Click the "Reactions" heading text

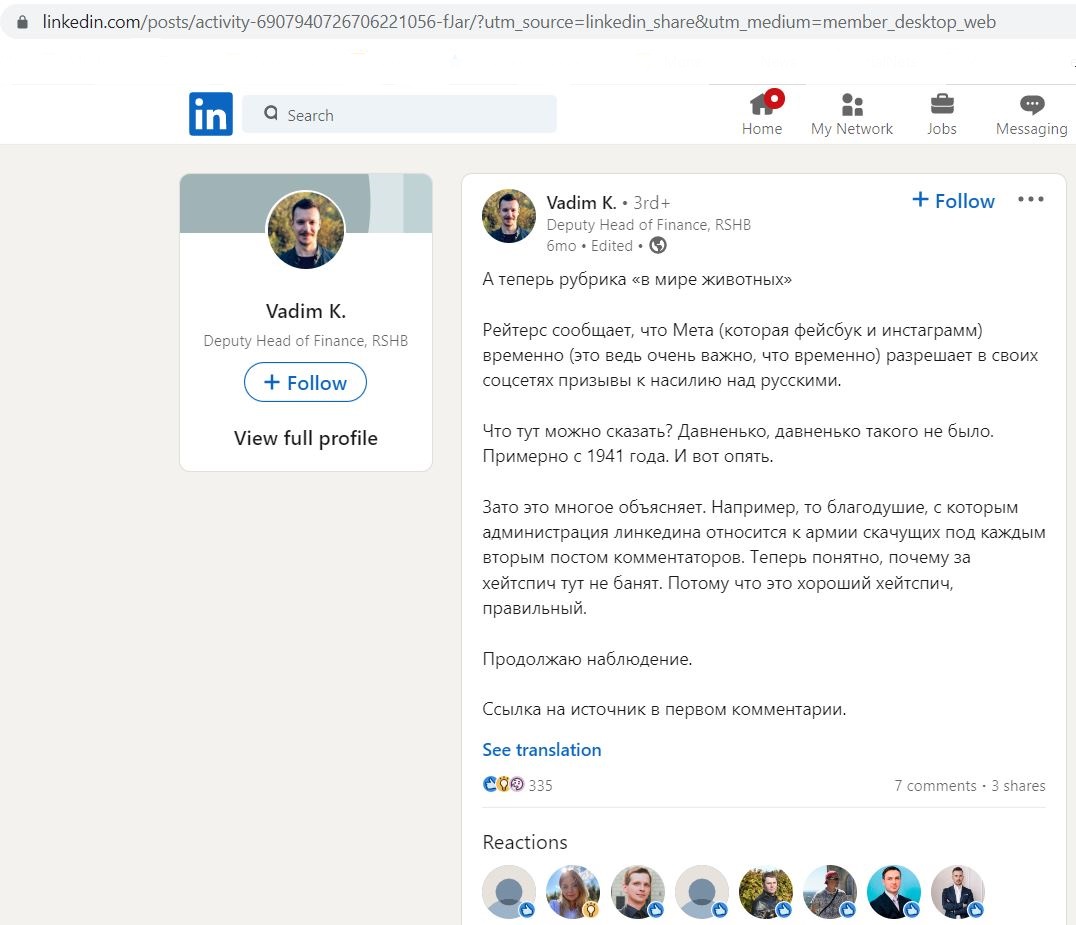525,842
